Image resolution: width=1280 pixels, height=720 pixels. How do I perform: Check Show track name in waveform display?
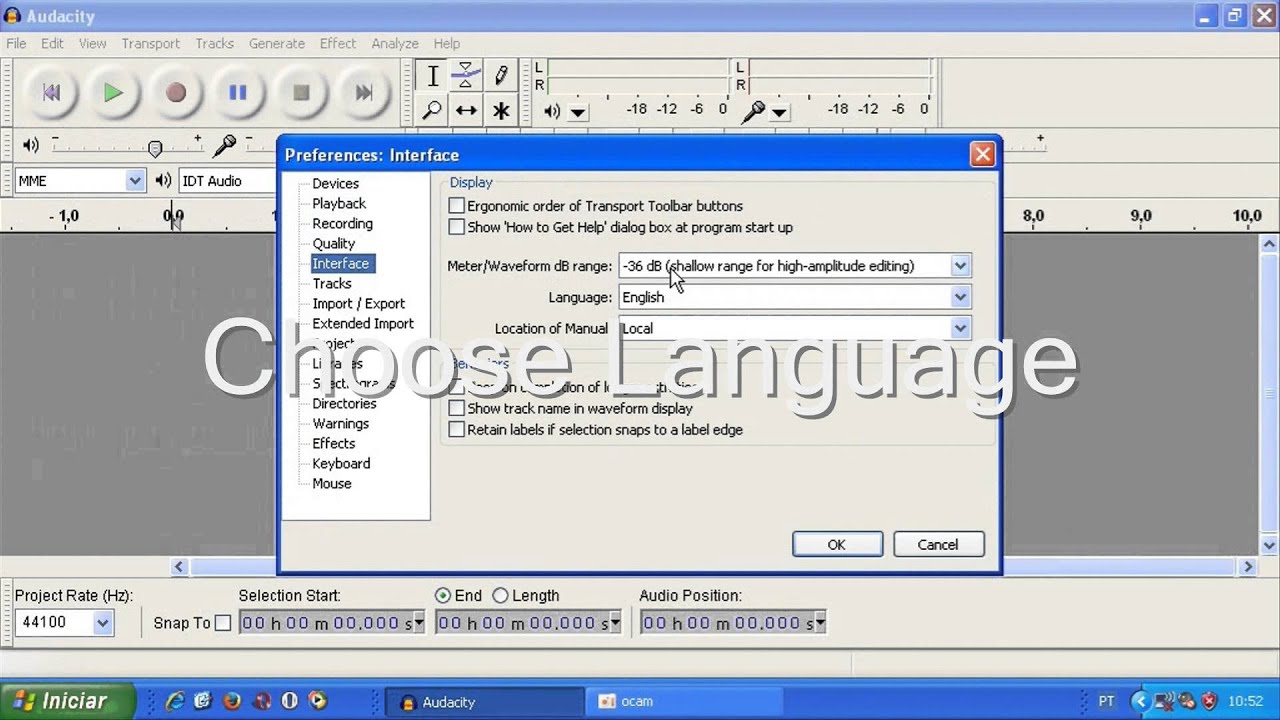(x=457, y=408)
